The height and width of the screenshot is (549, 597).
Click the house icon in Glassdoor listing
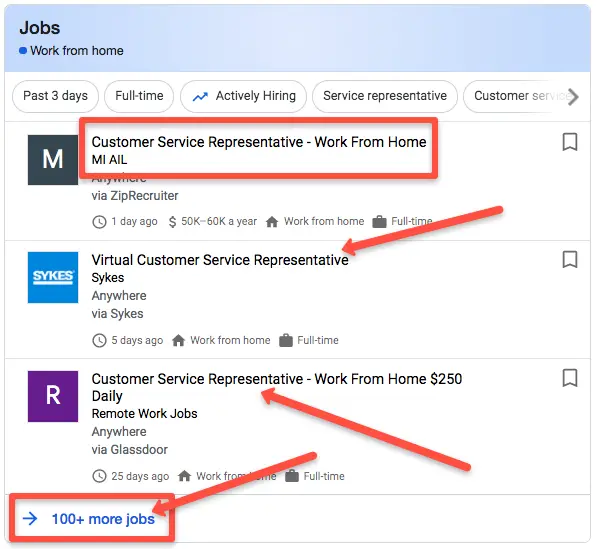pos(184,476)
